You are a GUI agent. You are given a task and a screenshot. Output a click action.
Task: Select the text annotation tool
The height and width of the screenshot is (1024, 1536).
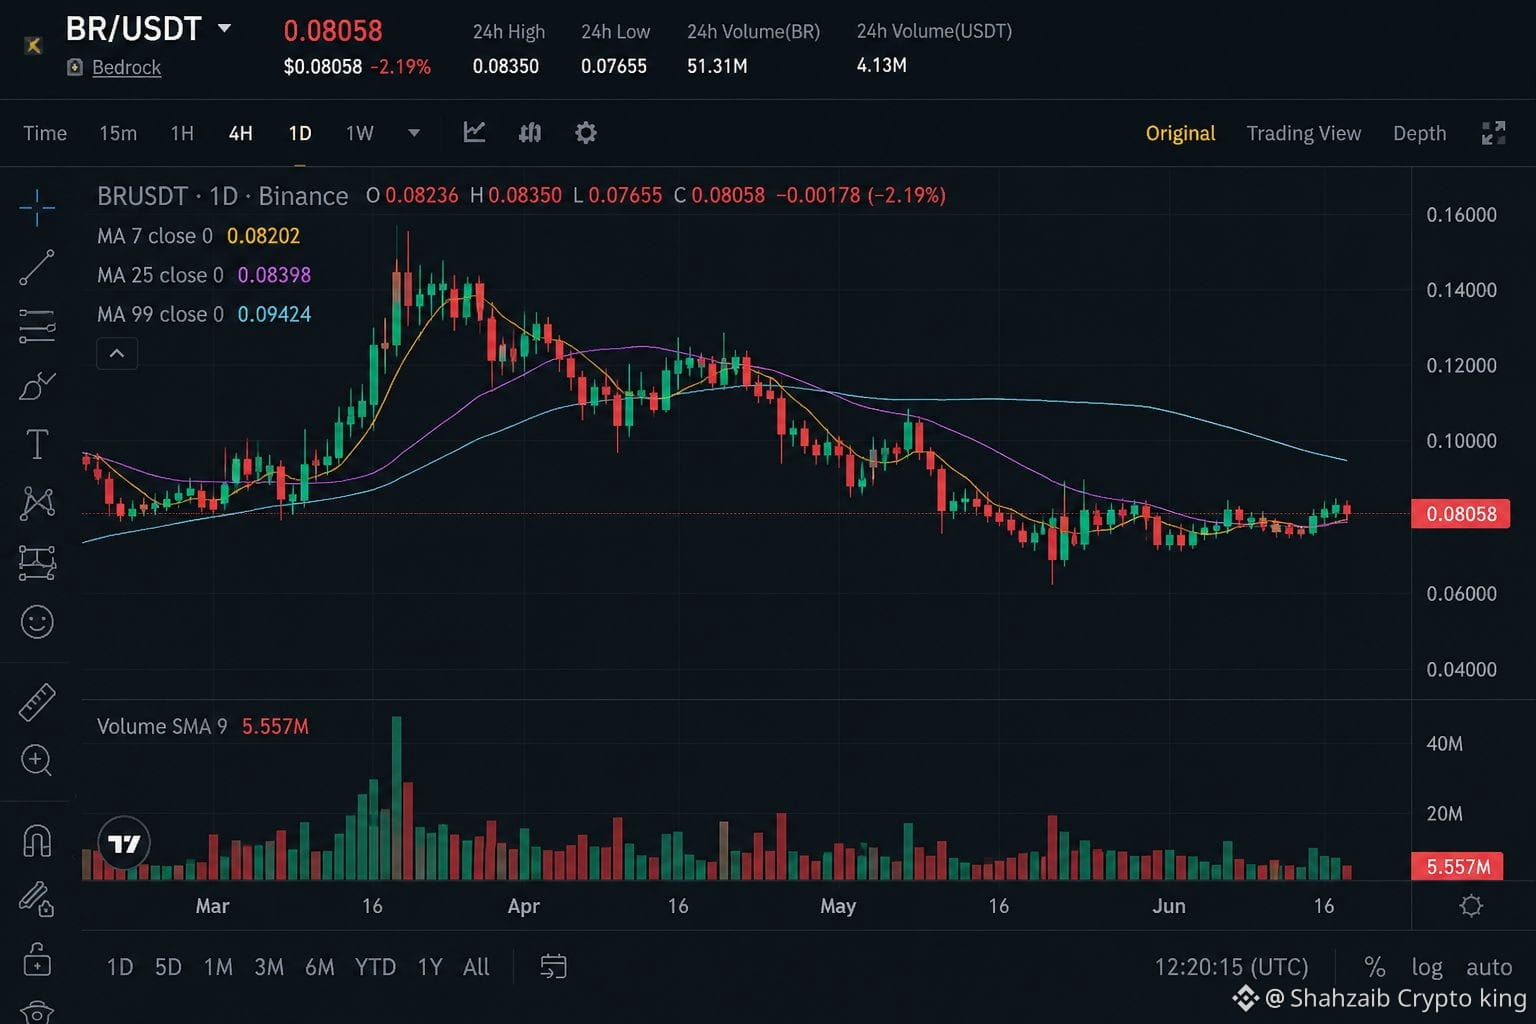click(37, 444)
